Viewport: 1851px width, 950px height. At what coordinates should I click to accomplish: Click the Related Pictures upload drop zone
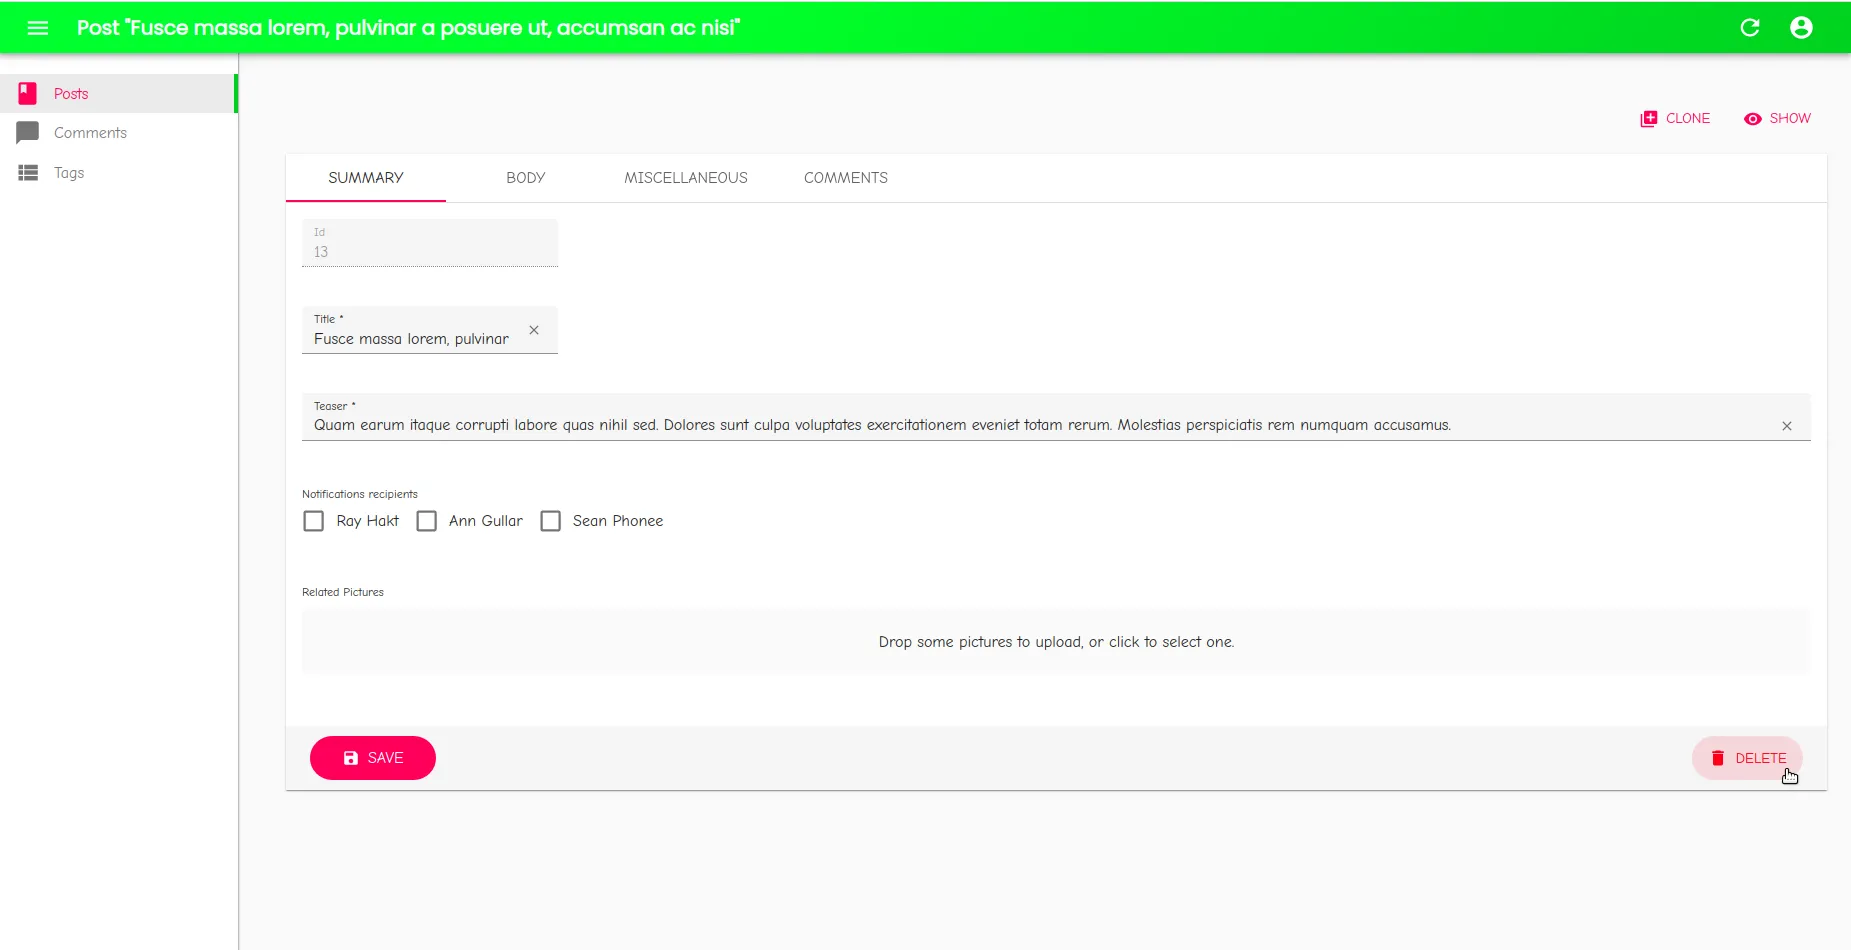pos(1056,642)
